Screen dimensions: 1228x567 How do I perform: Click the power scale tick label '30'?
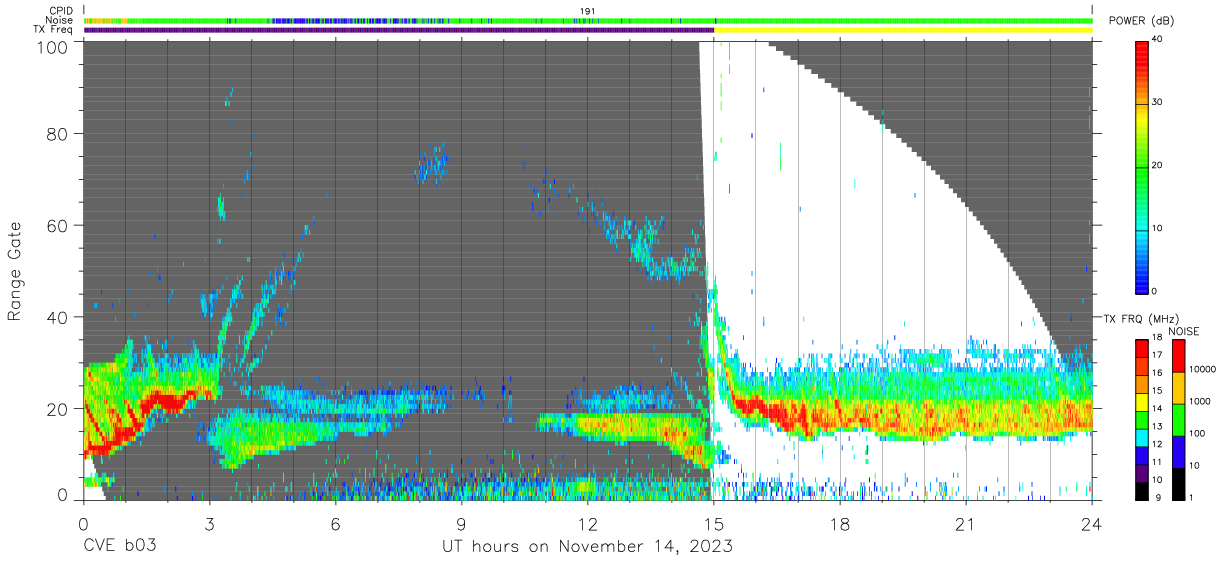(1157, 102)
